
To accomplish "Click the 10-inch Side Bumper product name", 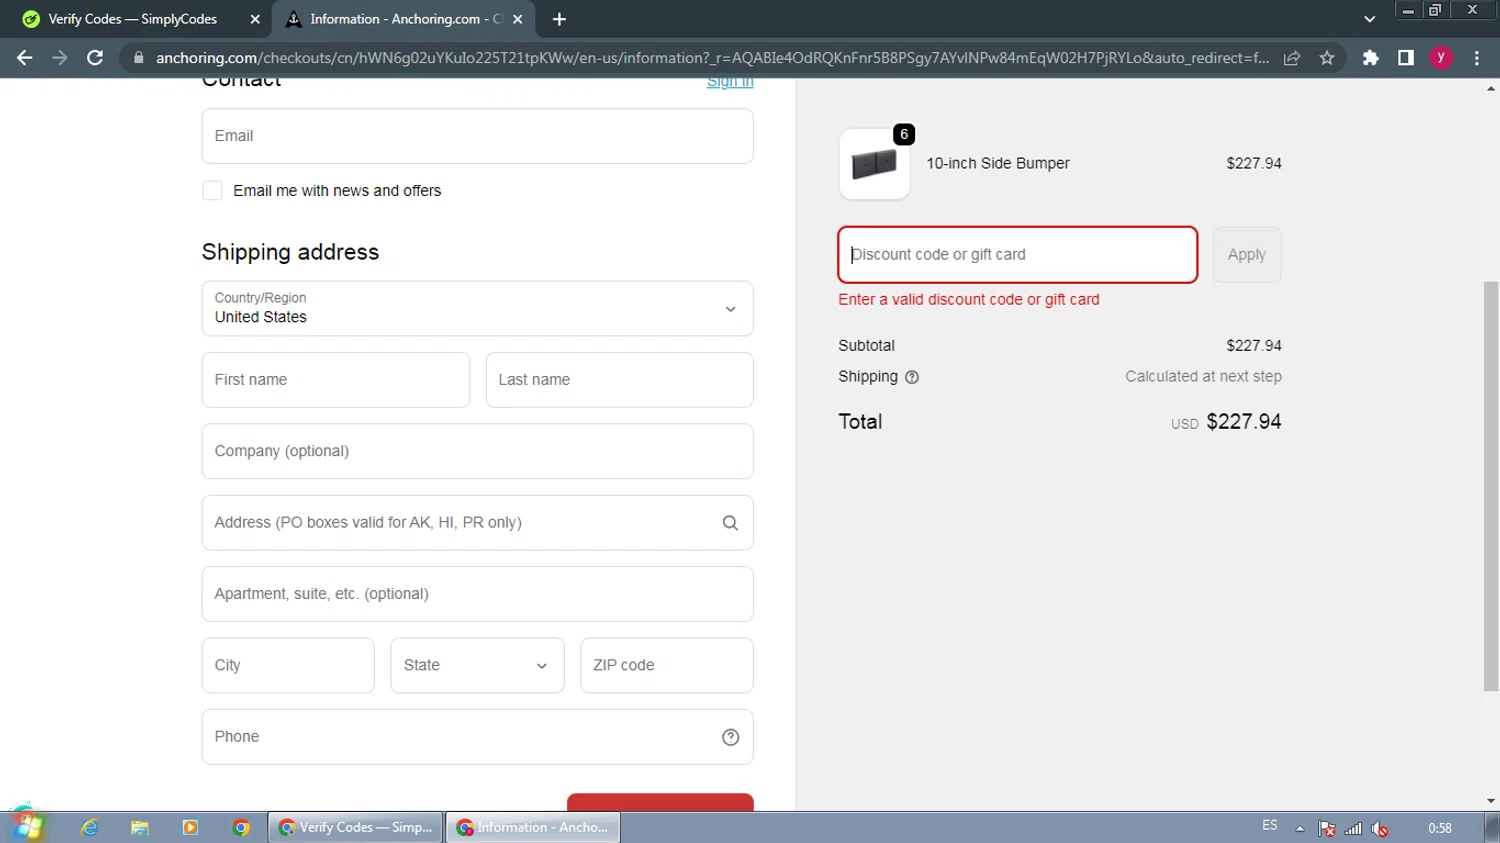I will 998,164.
